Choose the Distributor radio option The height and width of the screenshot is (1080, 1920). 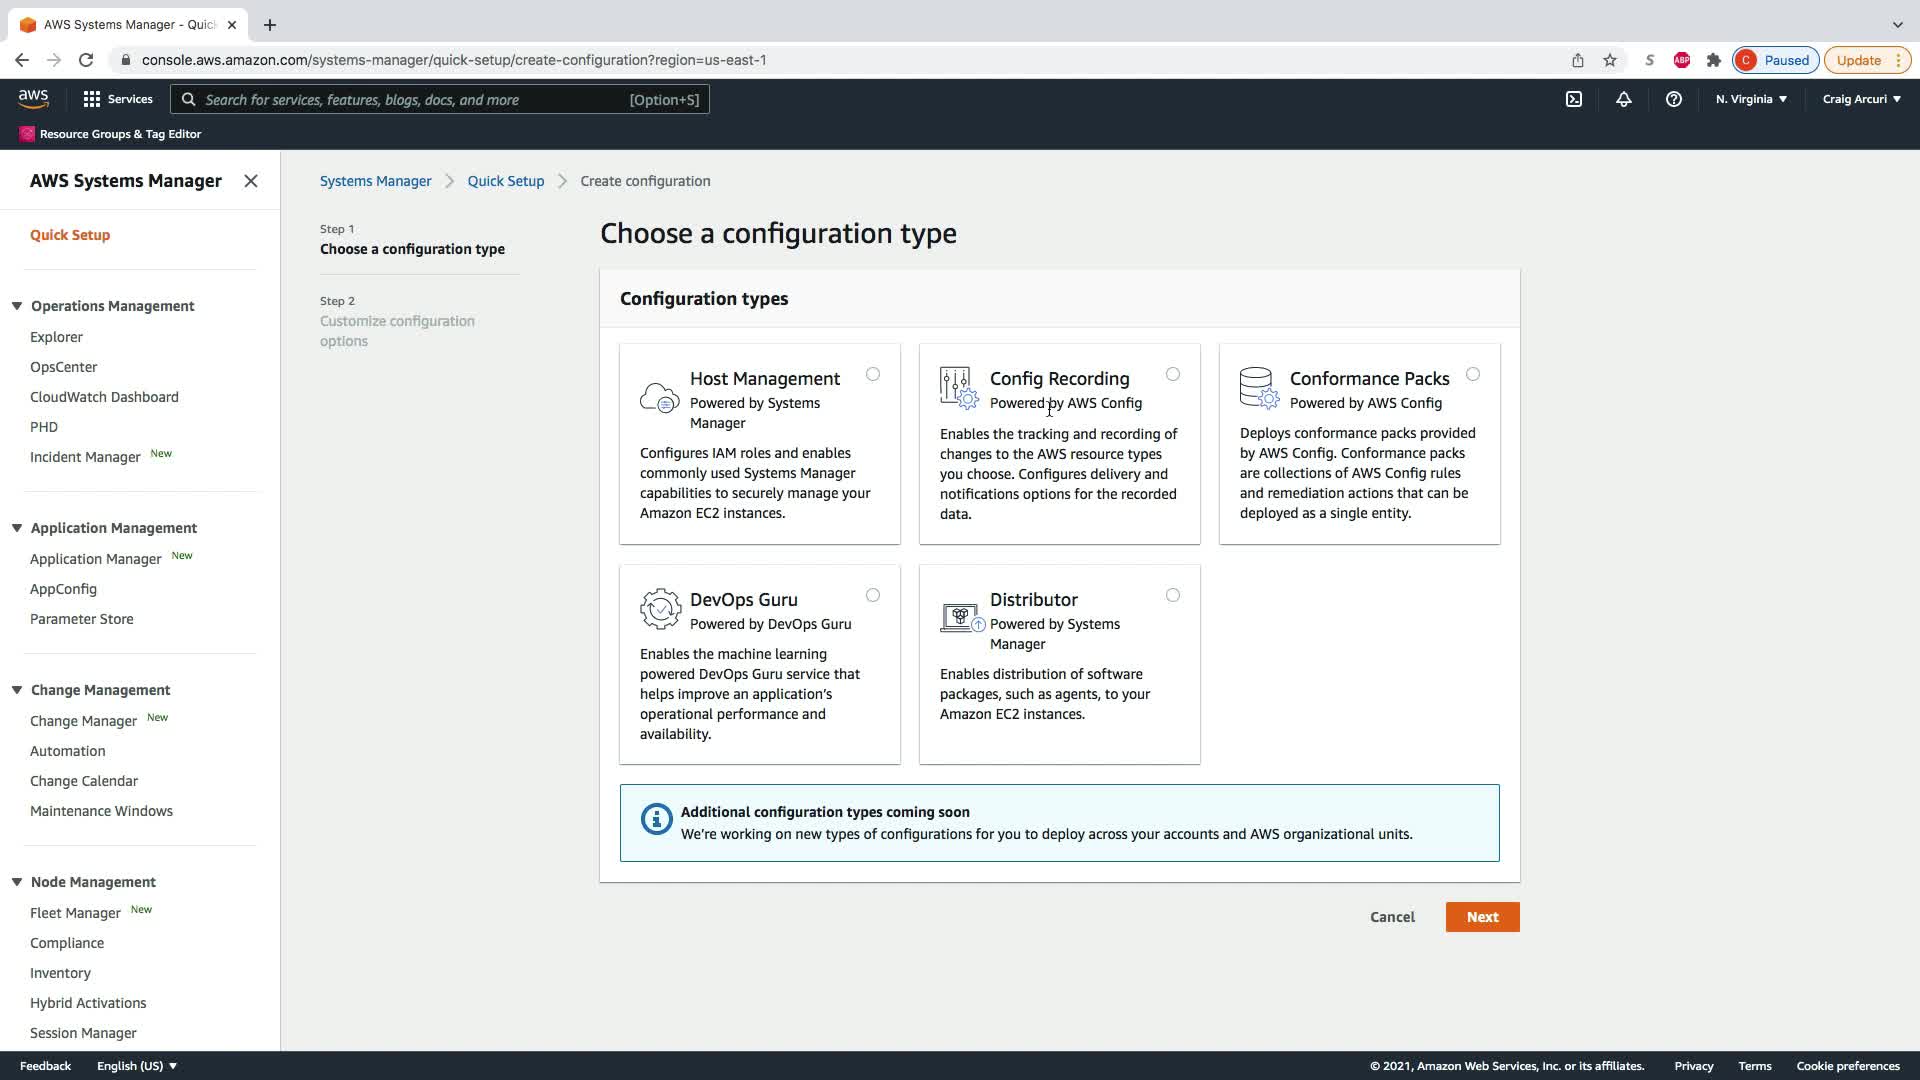1173,595
